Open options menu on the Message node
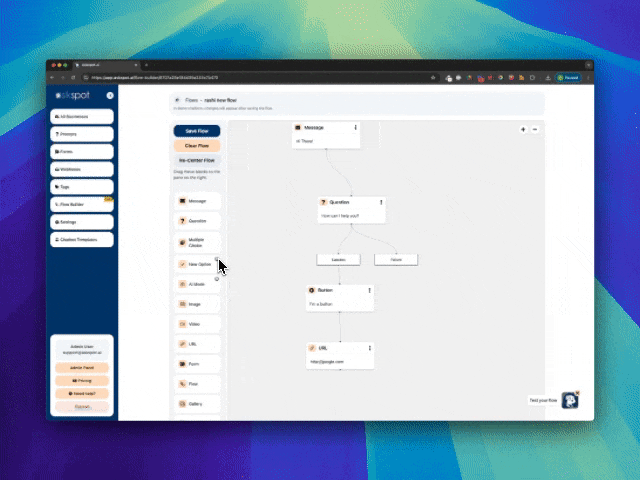Viewport: 640px width, 480px height. click(x=356, y=128)
